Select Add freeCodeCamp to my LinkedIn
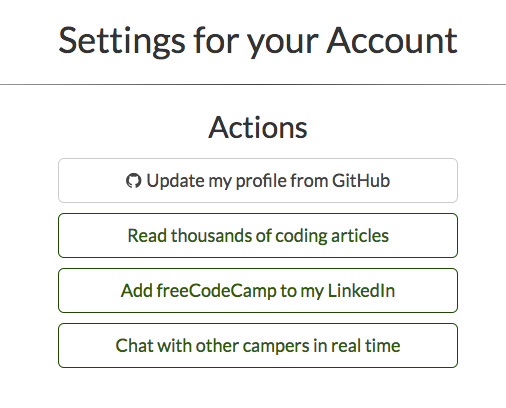The height and width of the screenshot is (408, 506). pyautogui.click(x=258, y=290)
